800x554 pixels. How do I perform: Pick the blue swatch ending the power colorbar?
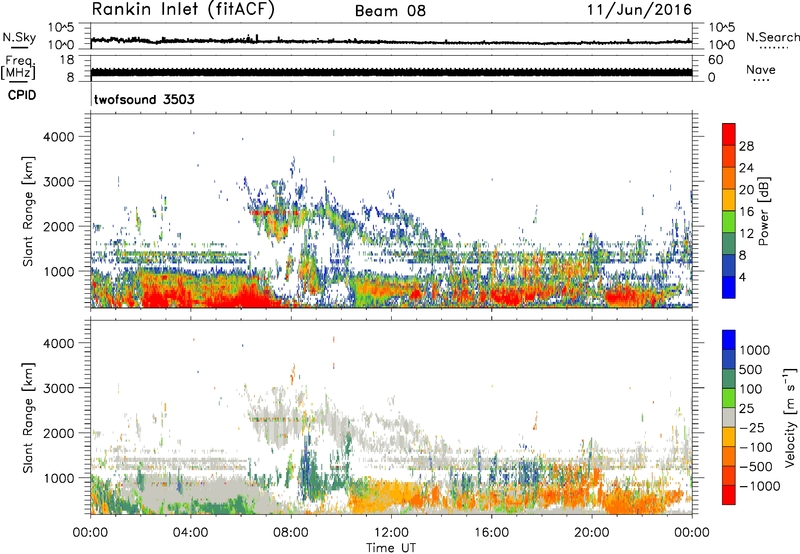click(x=729, y=287)
